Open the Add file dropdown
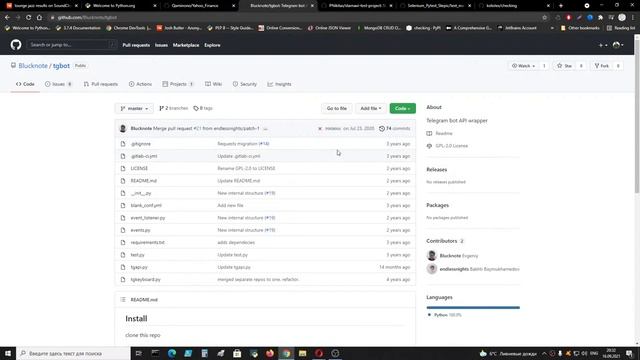Screen dimensions: 640x360 [371, 109]
